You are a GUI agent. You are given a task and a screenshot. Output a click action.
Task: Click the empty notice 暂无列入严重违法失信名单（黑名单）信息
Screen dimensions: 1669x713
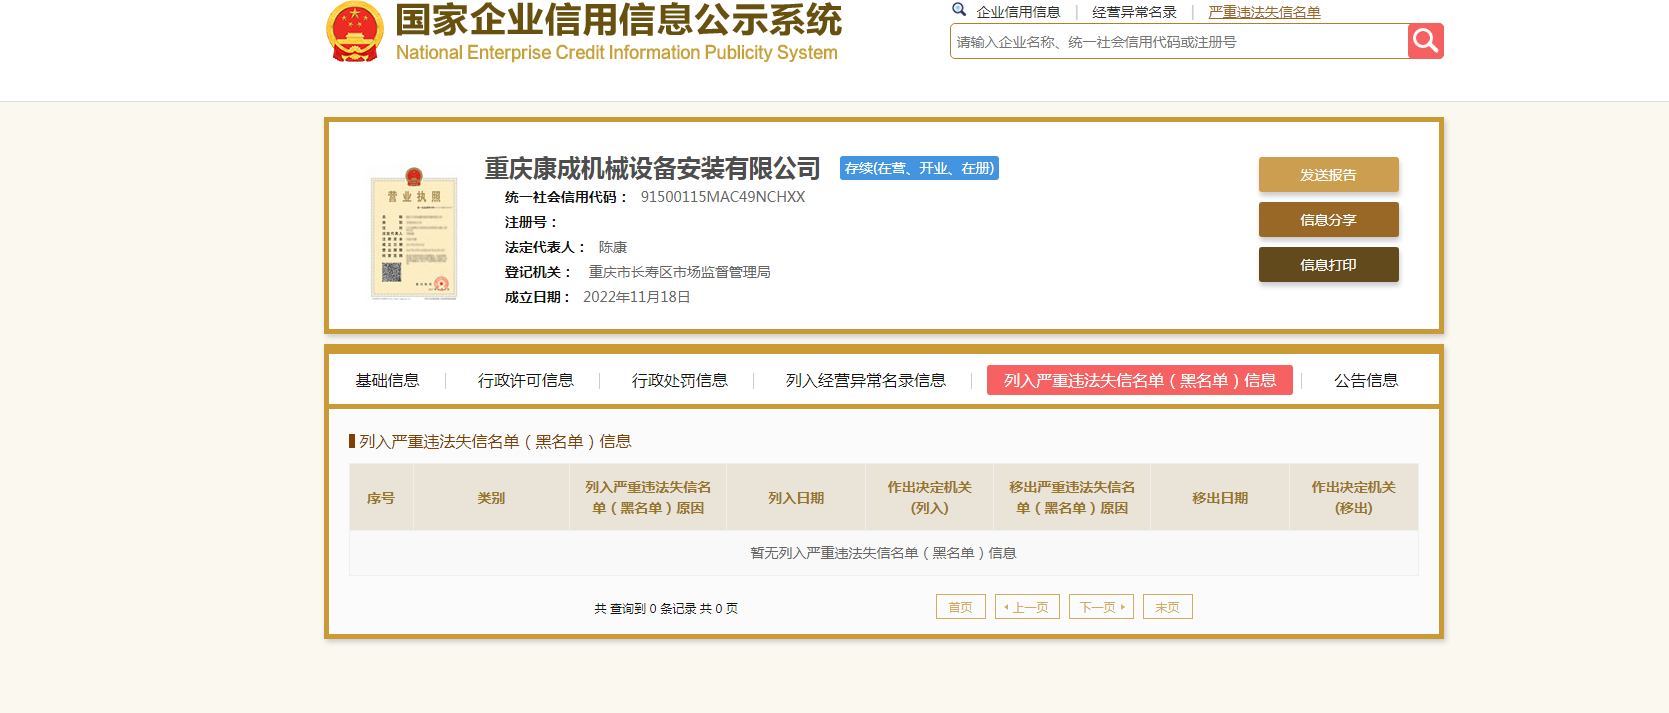coord(883,553)
